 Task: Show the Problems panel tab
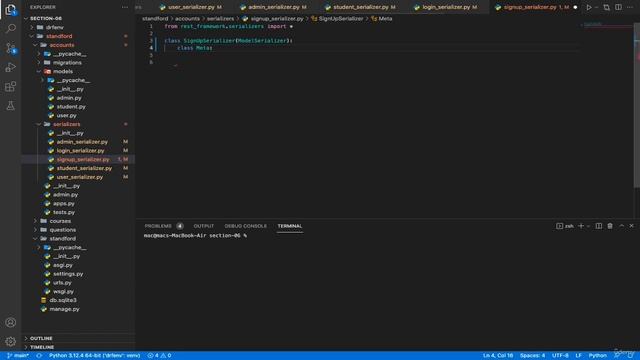164,226
